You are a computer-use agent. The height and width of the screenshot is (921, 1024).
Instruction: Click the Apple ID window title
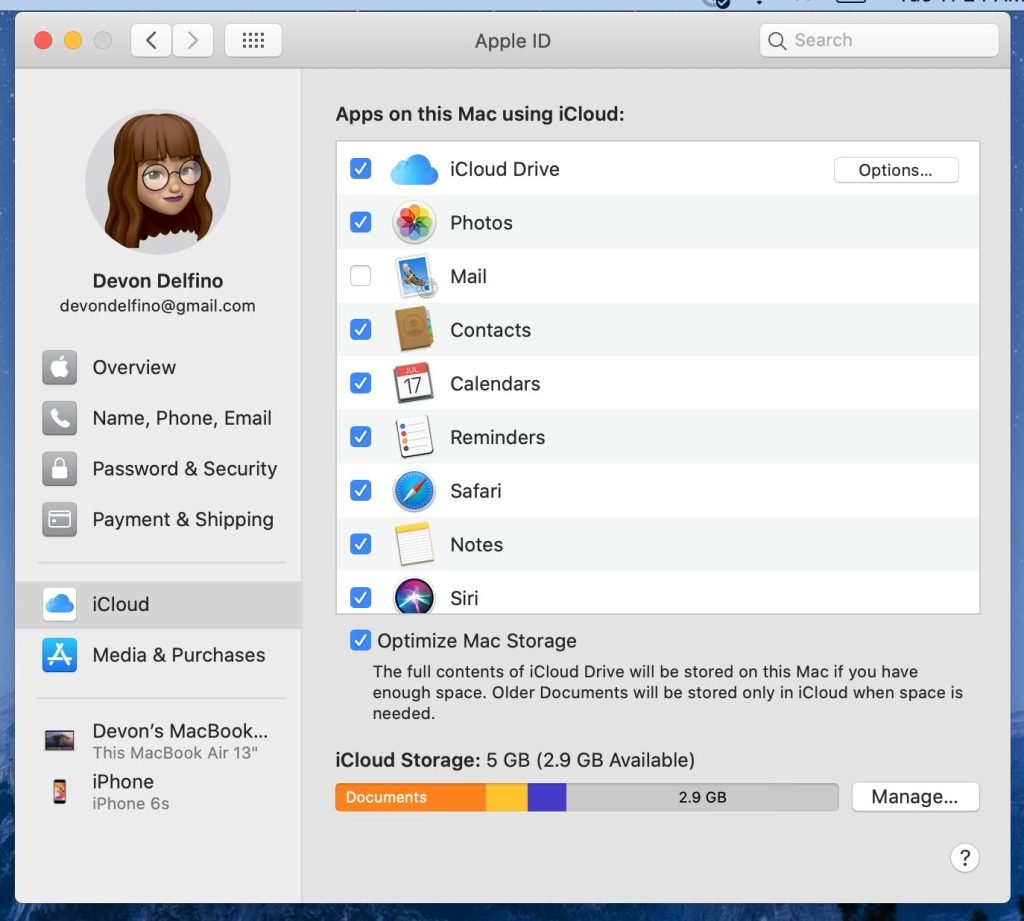[513, 40]
